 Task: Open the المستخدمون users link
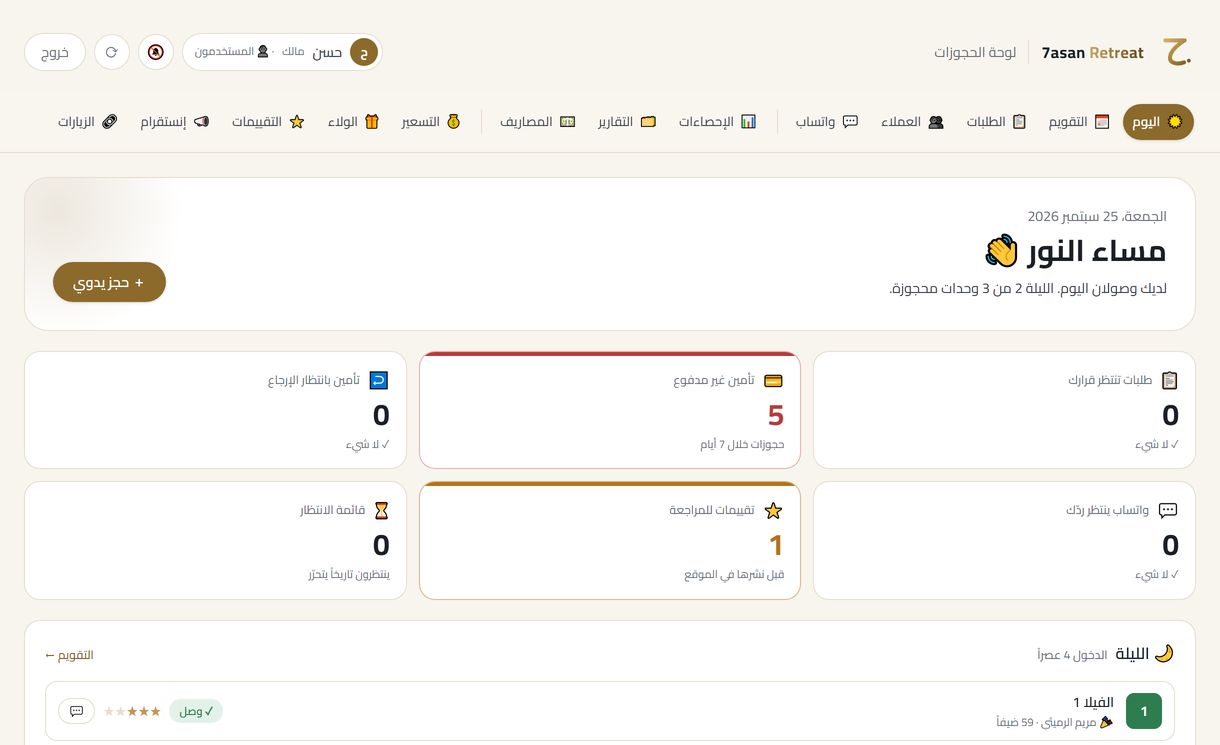pyautogui.click(x=232, y=52)
